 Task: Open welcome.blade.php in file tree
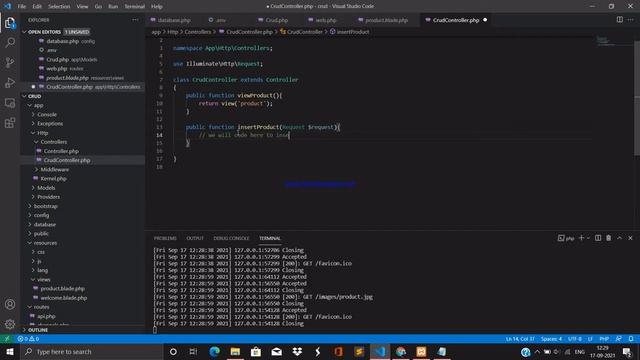click(64, 298)
